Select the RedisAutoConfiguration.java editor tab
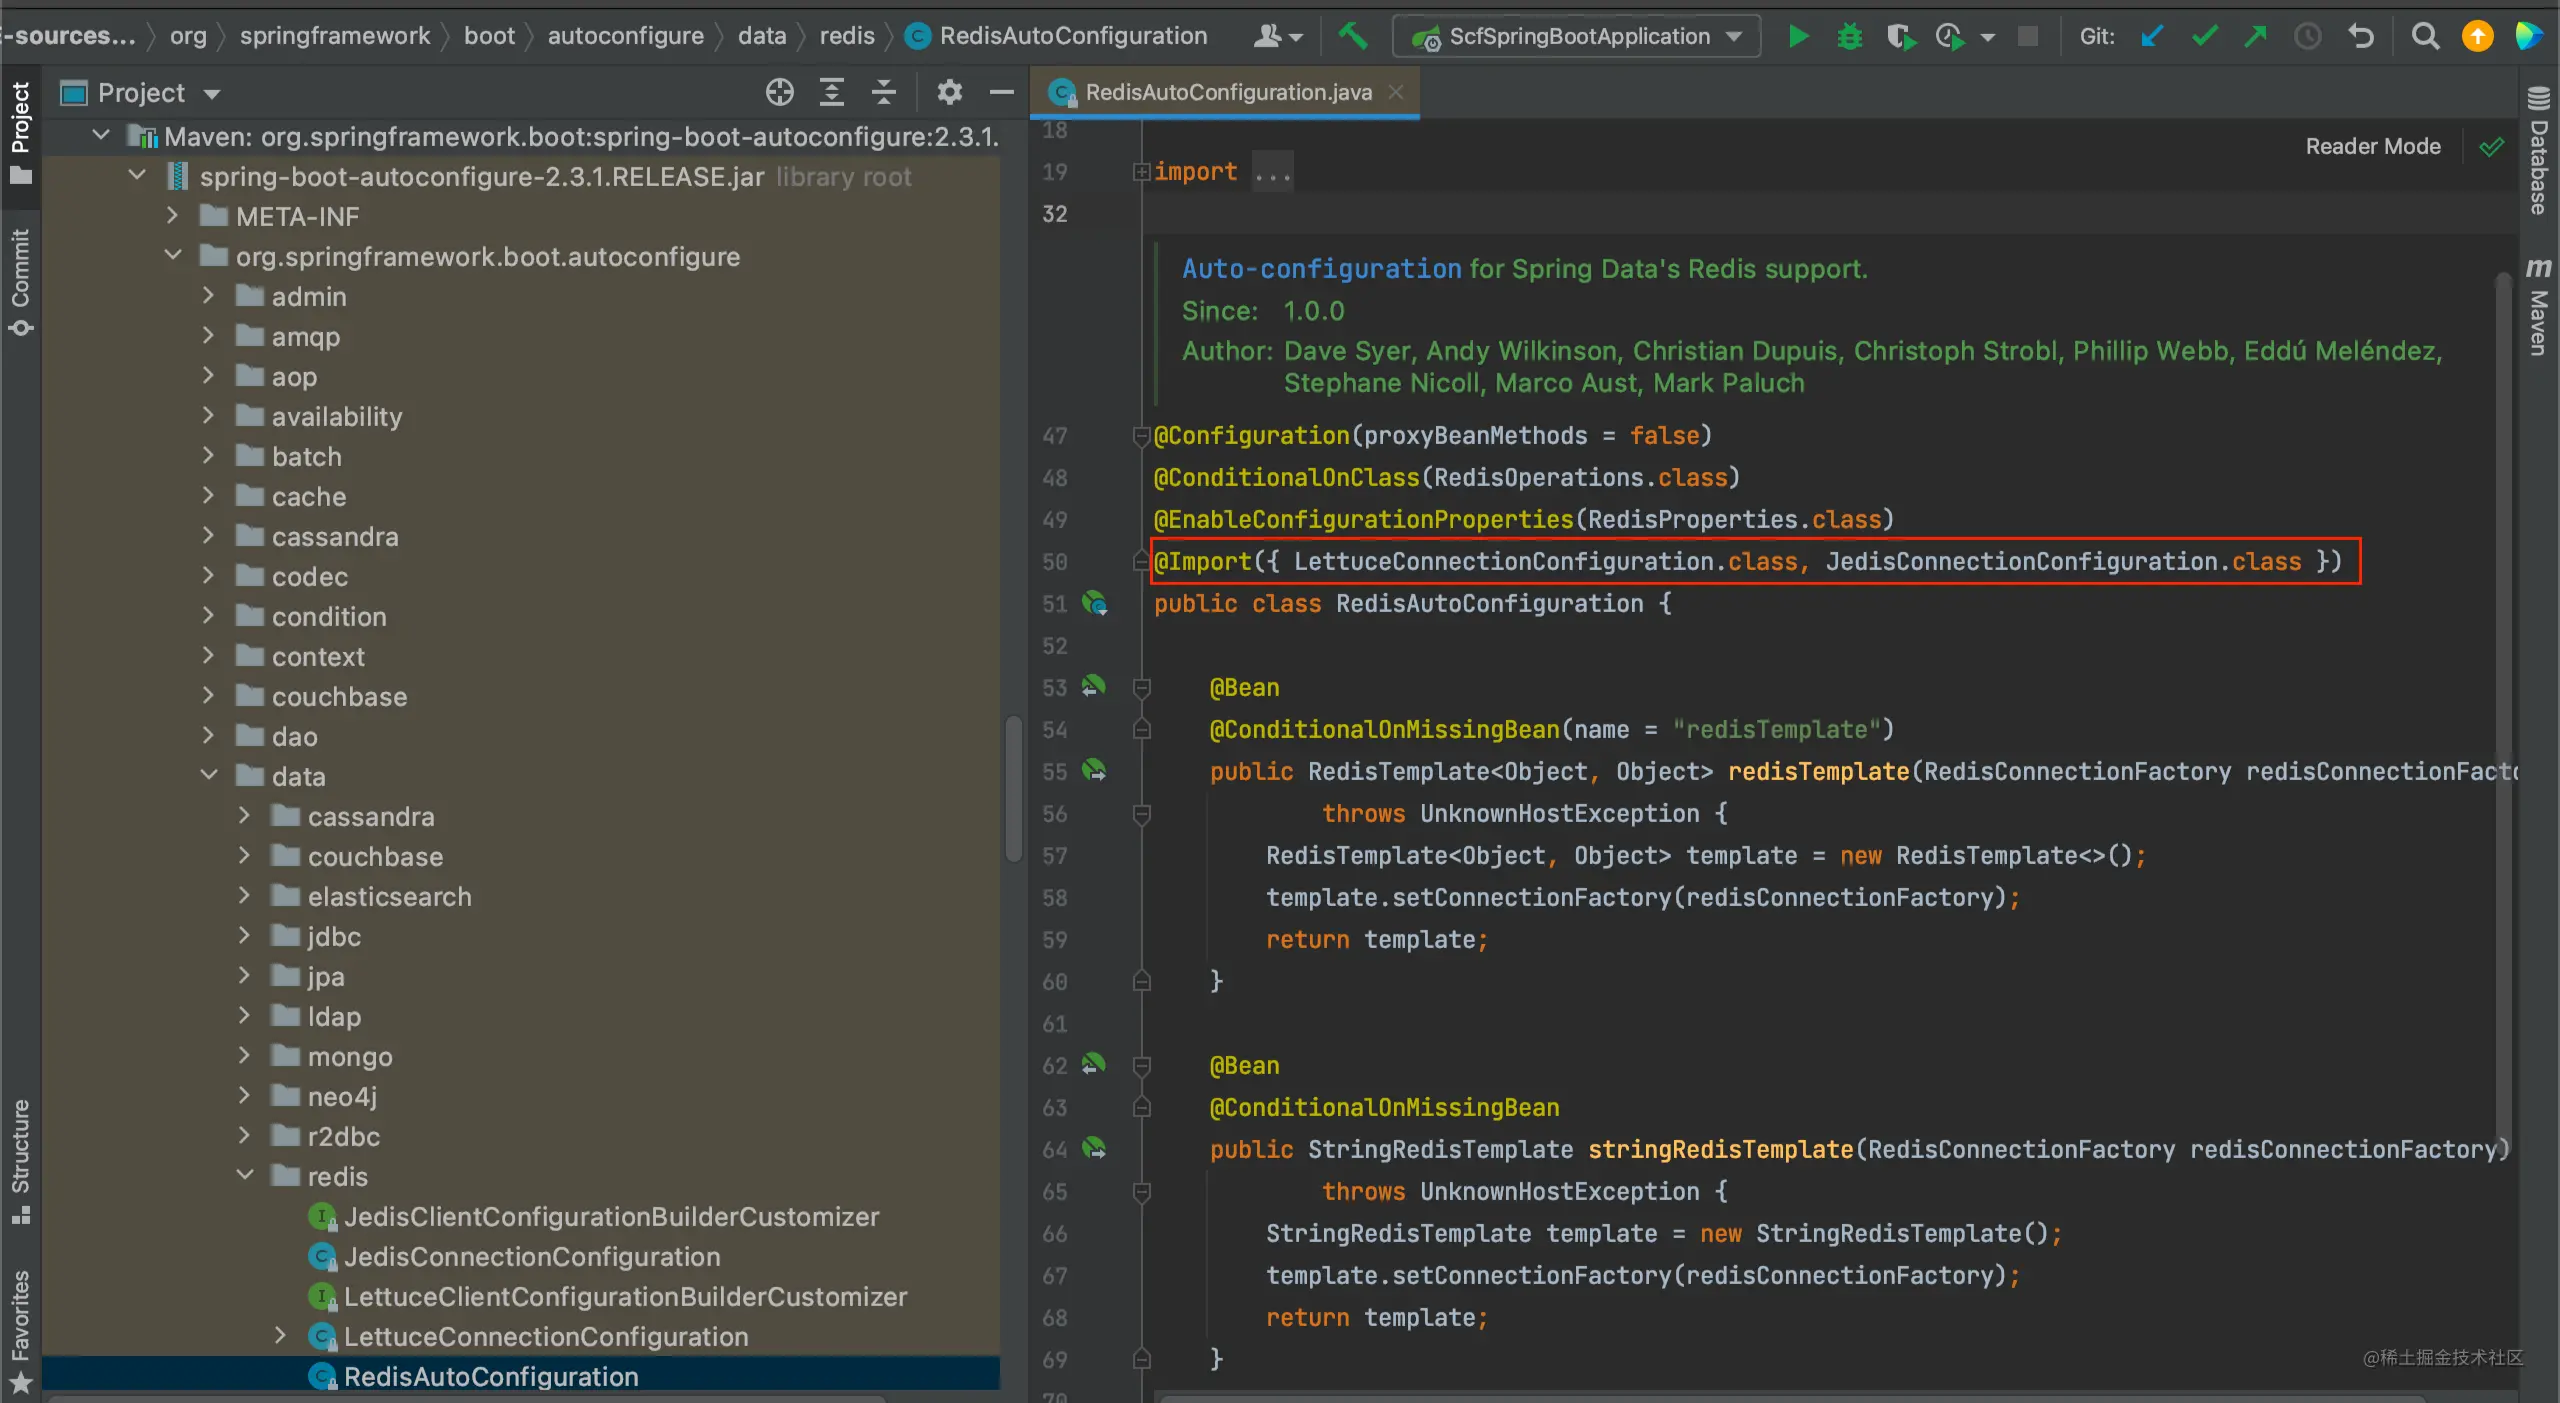The image size is (2560, 1403). pos(1227,93)
